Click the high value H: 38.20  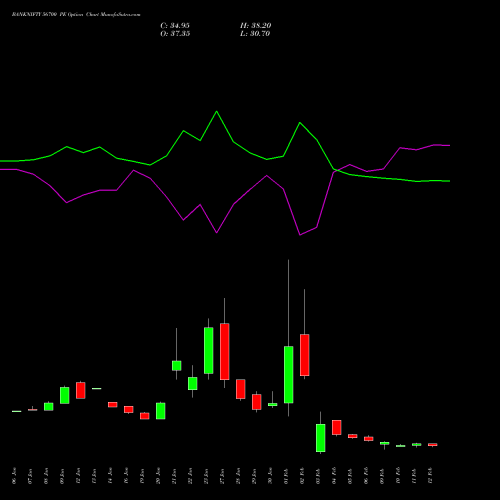click(256, 26)
